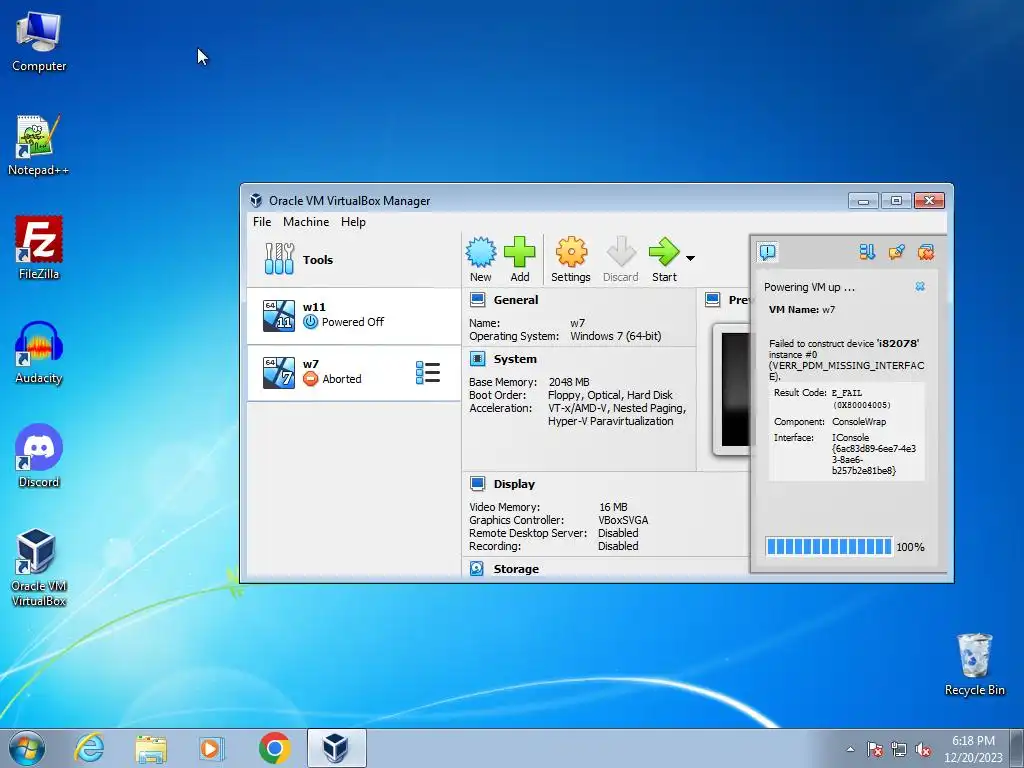
Task: Open the Audacity desktop shortcut
Action: pos(39,353)
